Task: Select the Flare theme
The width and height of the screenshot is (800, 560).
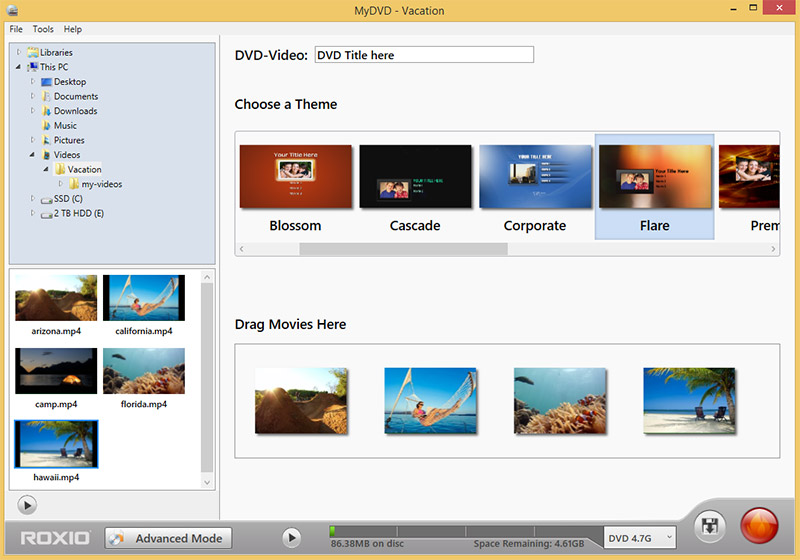Action: point(655,187)
